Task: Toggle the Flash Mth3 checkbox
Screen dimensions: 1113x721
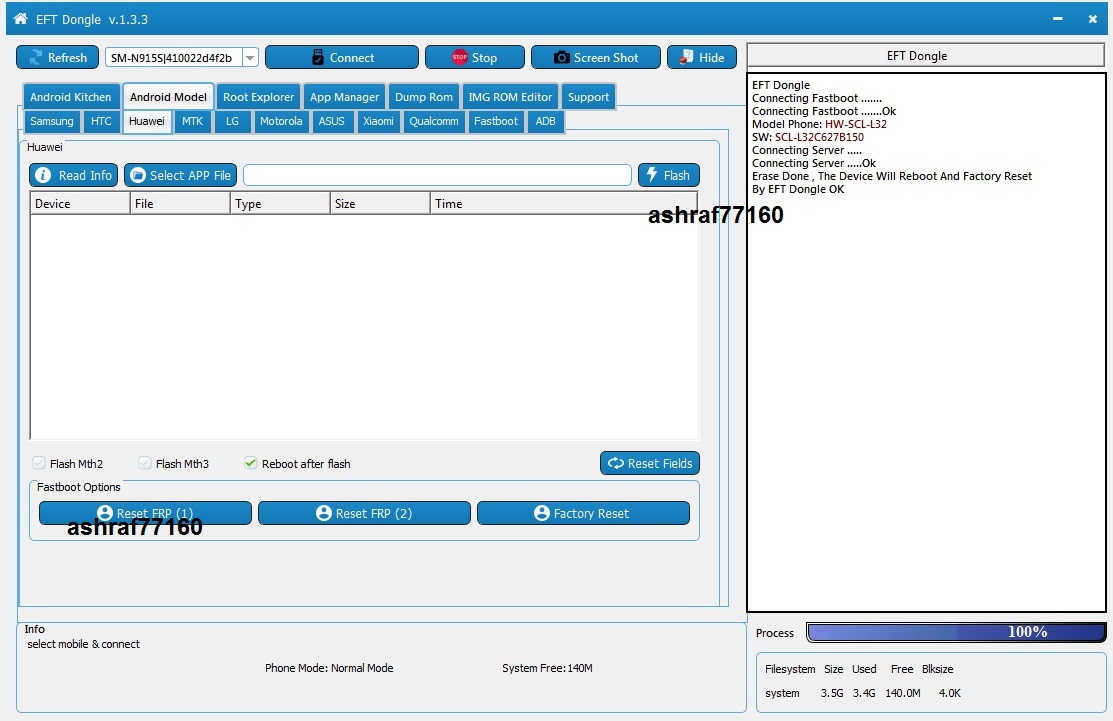Action: coord(145,463)
